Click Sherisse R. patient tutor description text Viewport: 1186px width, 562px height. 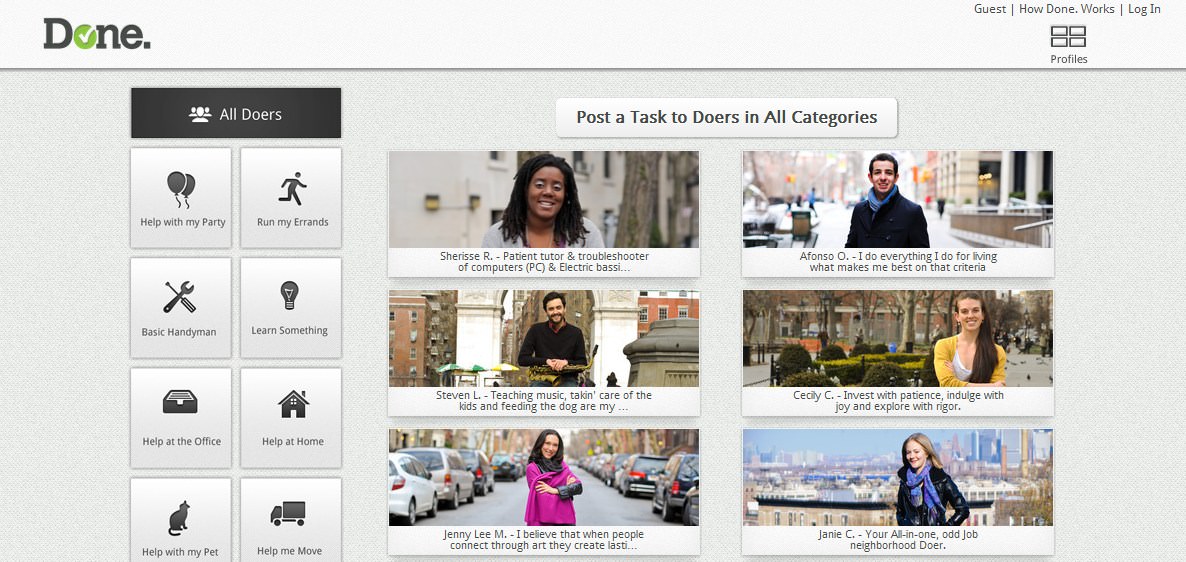coord(544,262)
